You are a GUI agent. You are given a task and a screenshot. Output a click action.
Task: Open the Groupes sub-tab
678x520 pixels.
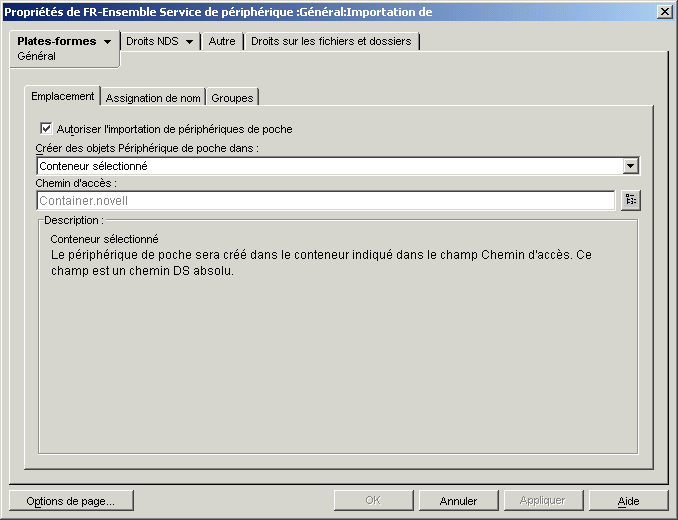pyautogui.click(x=232, y=98)
